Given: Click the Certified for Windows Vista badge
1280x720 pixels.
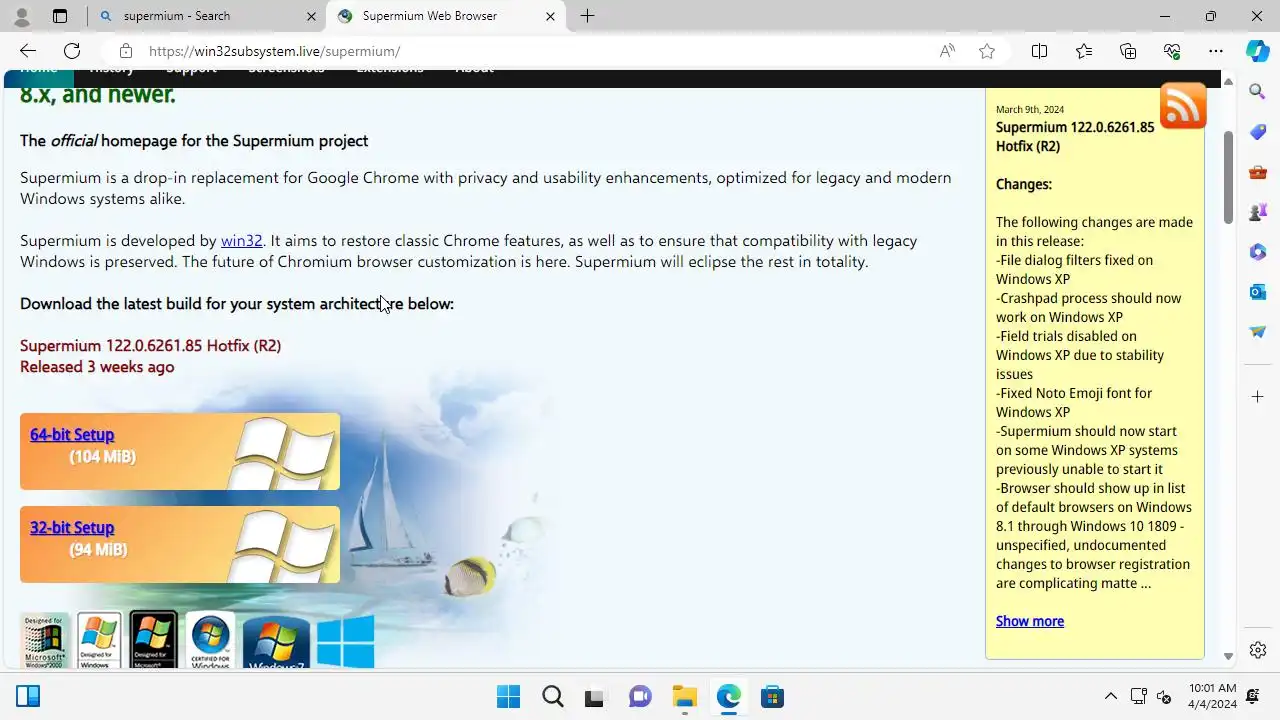Looking at the screenshot, I should (x=210, y=640).
